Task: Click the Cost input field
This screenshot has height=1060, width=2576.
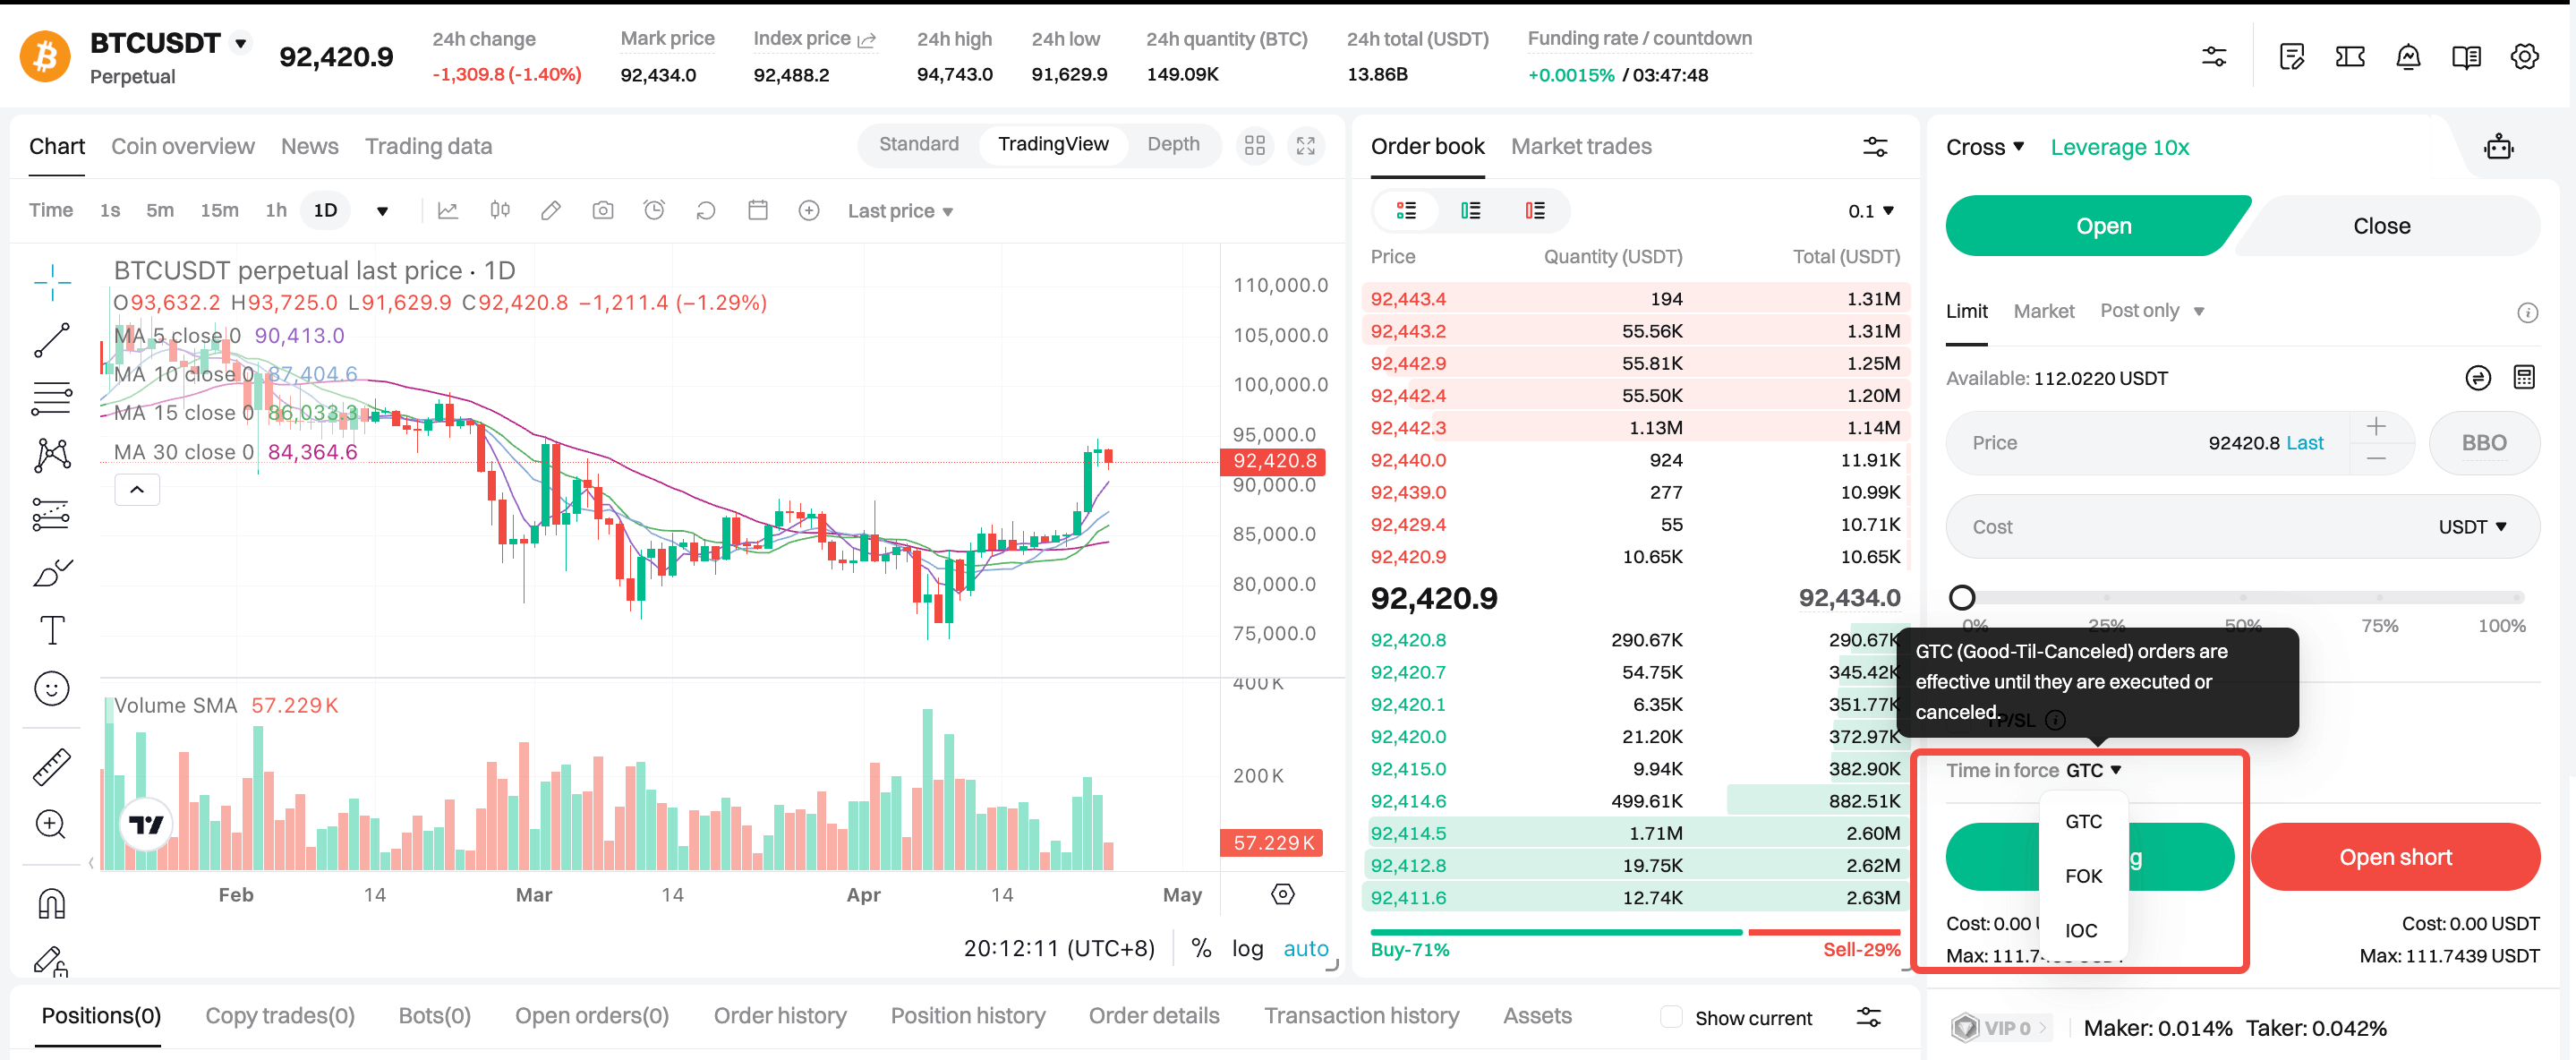Action: 2180,527
